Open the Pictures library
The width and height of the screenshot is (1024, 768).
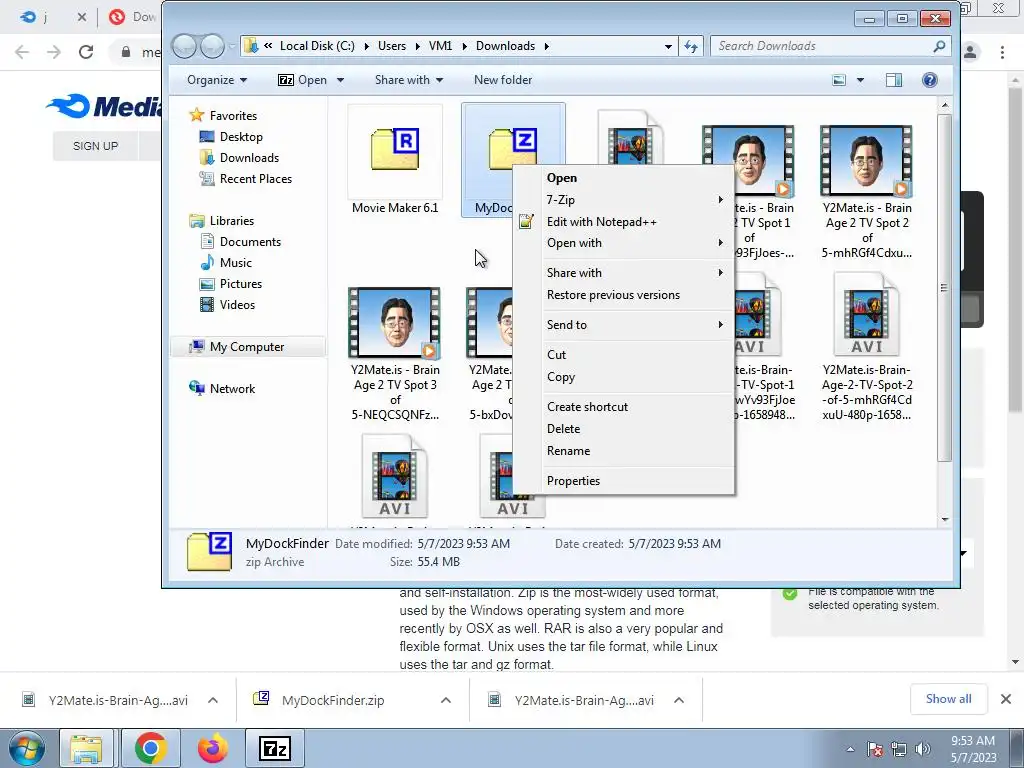(x=240, y=283)
